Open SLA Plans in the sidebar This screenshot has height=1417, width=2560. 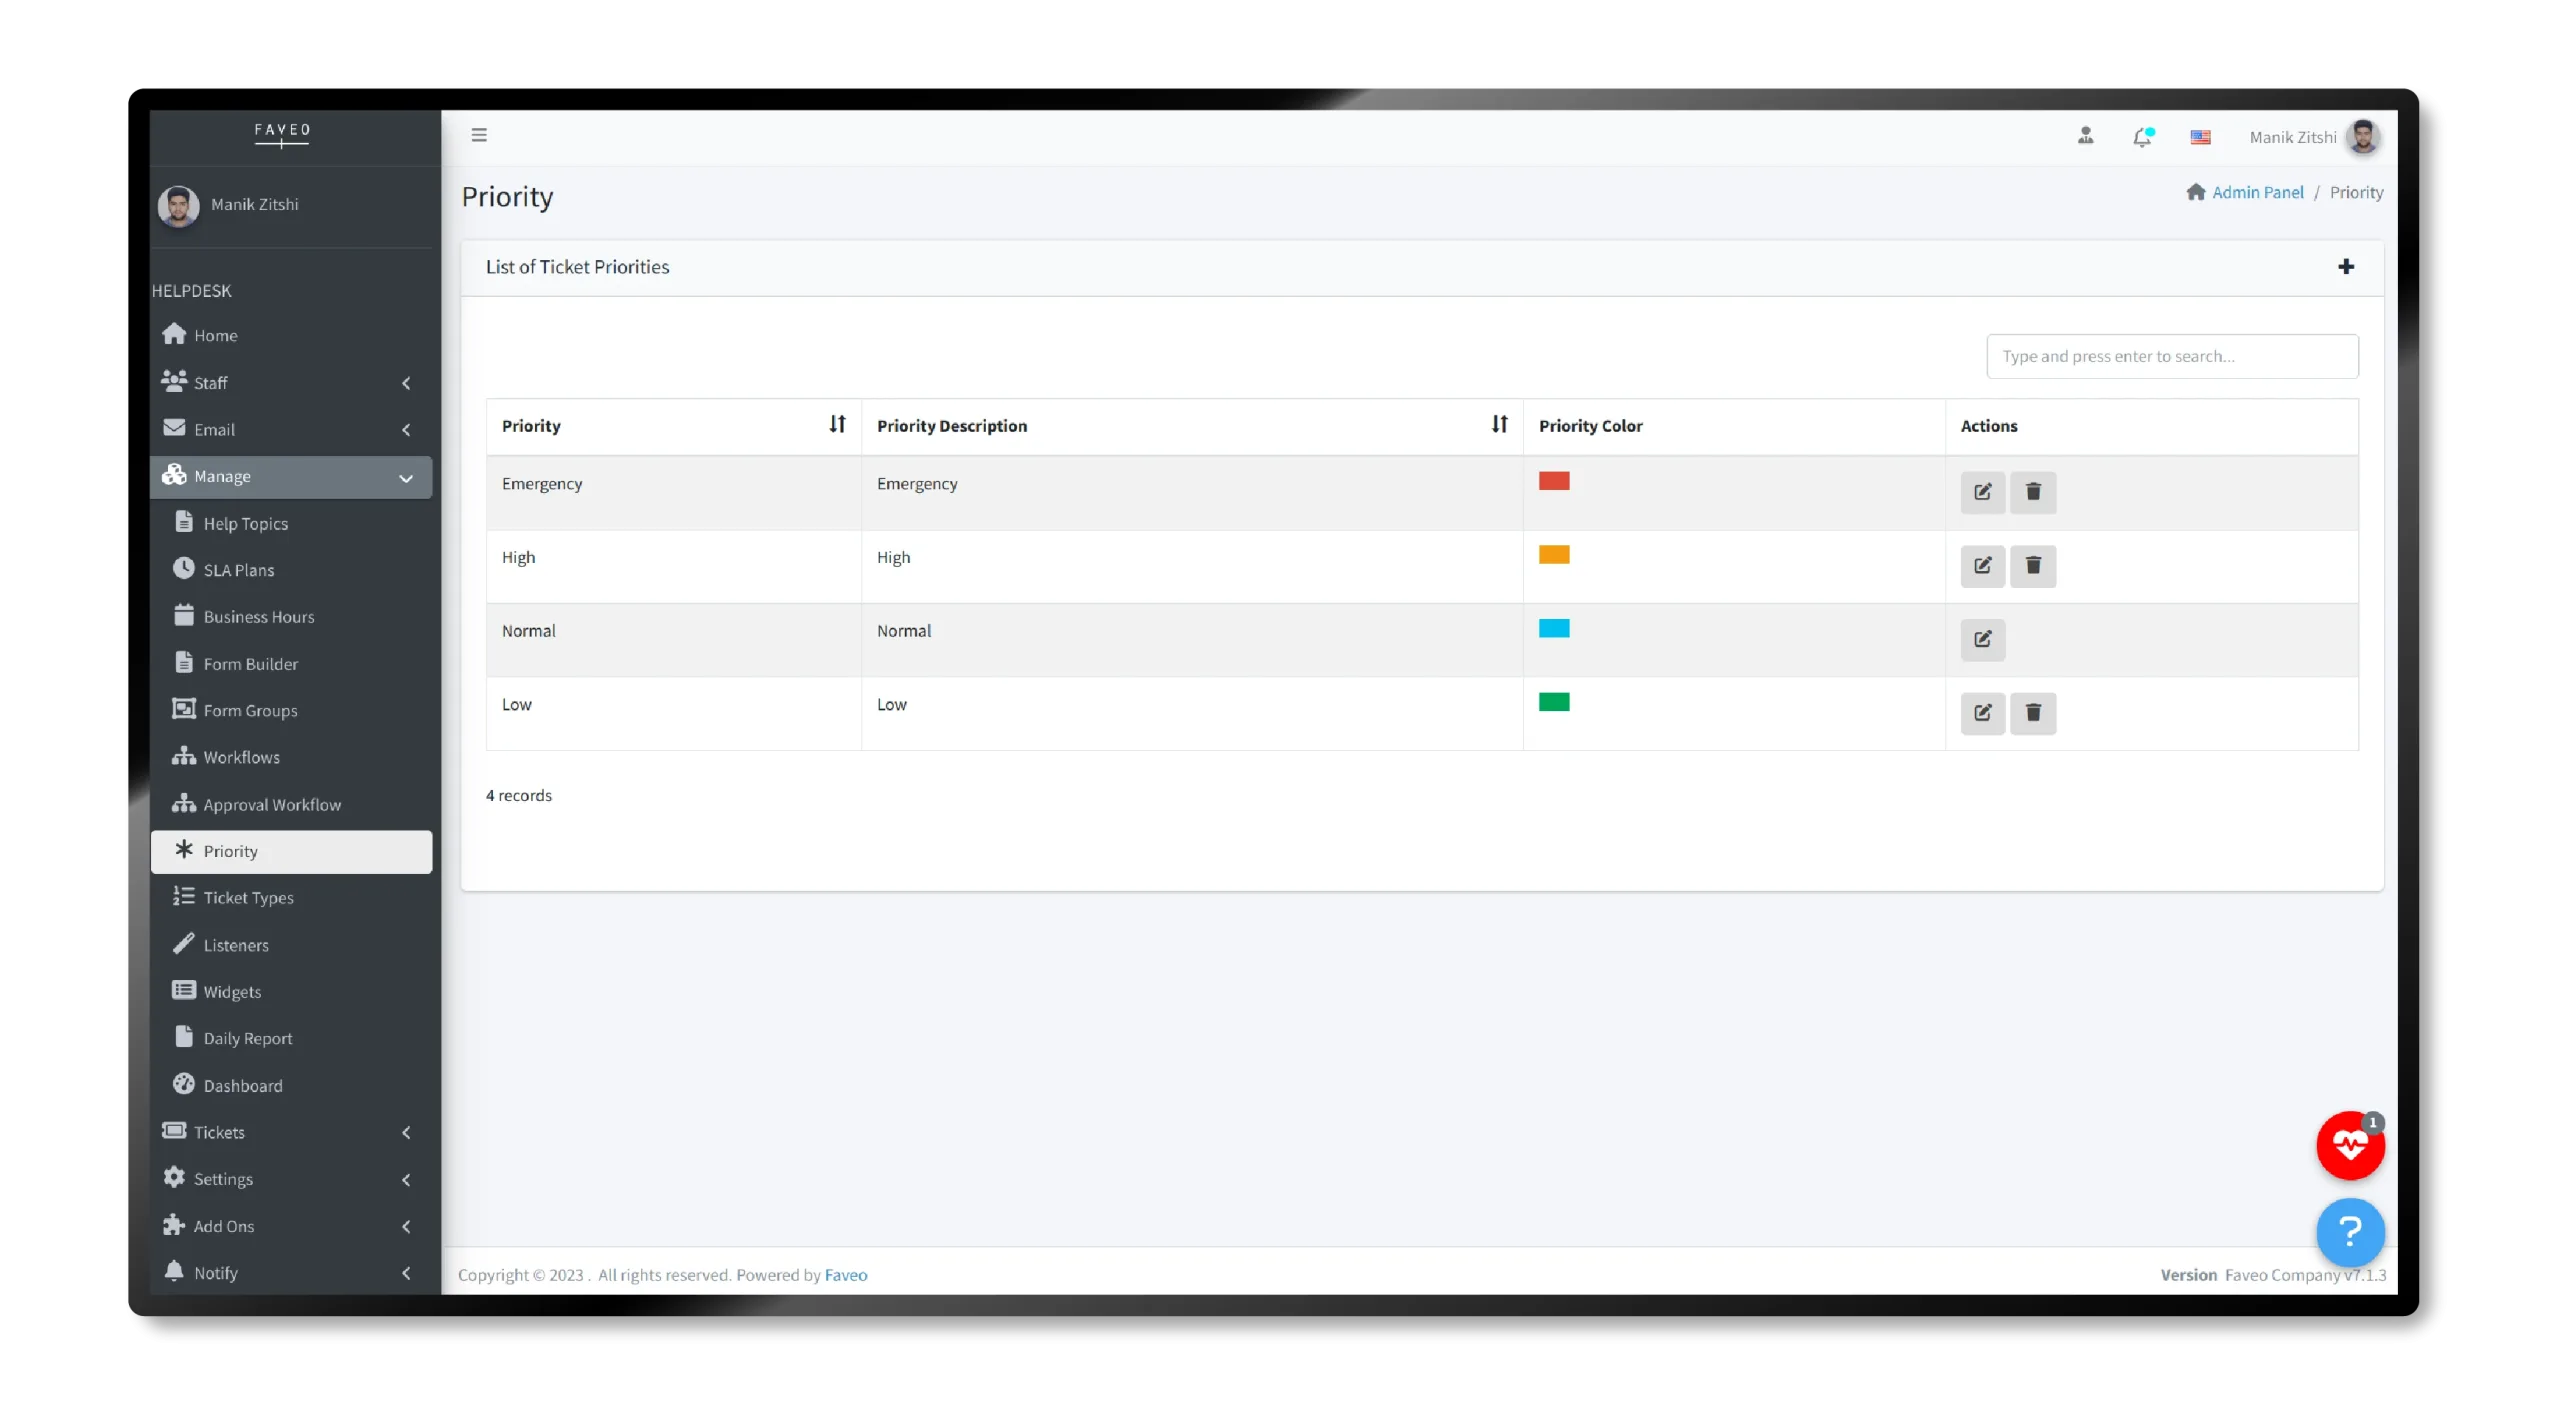291,570
